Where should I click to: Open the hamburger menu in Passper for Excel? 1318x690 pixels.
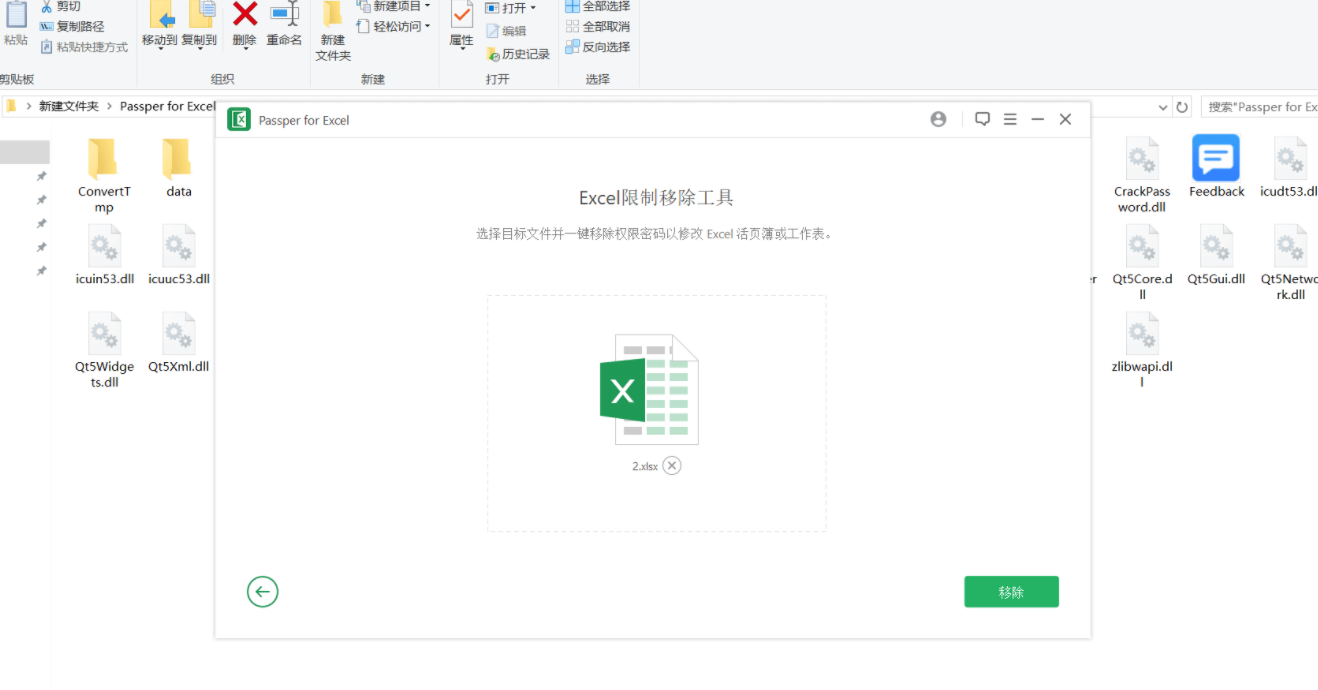pyautogui.click(x=1010, y=118)
